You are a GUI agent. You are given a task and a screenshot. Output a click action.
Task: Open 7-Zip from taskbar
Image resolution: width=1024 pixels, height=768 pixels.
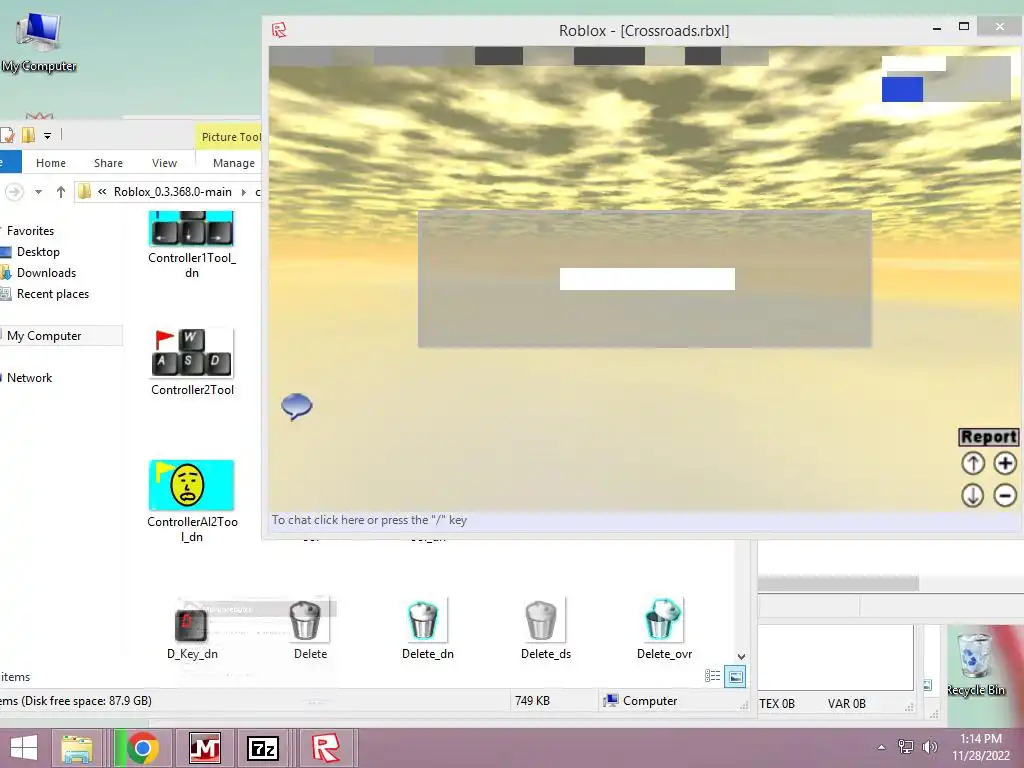click(x=263, y=748)
